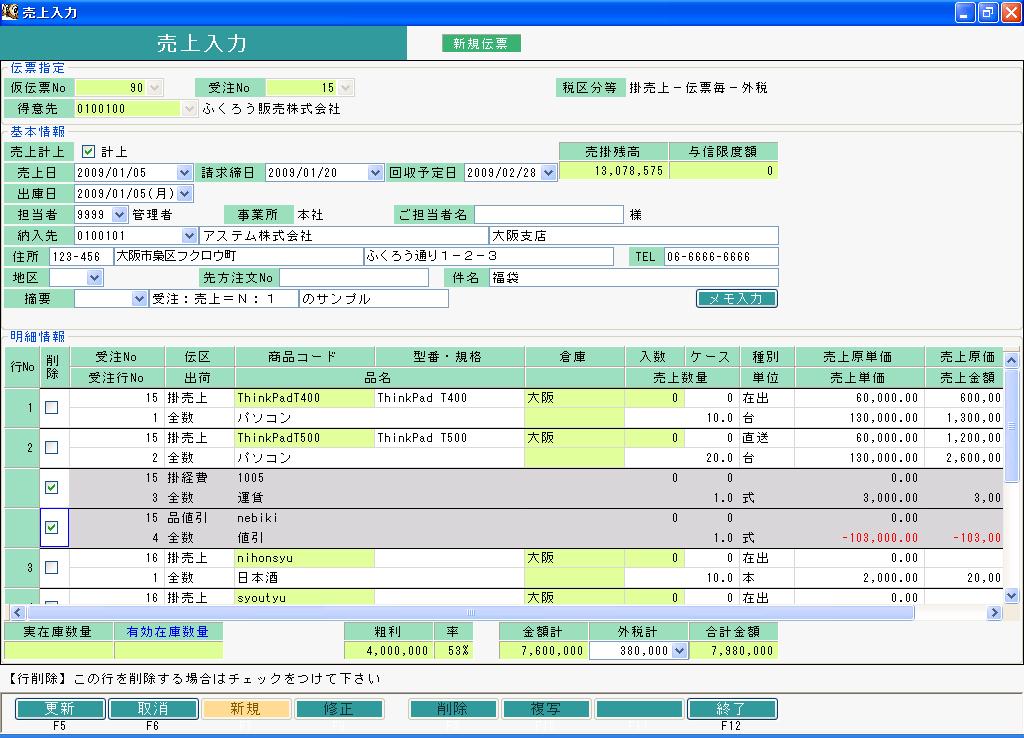
Task: Click the メモ入力 button
Action: pos(737,298)
